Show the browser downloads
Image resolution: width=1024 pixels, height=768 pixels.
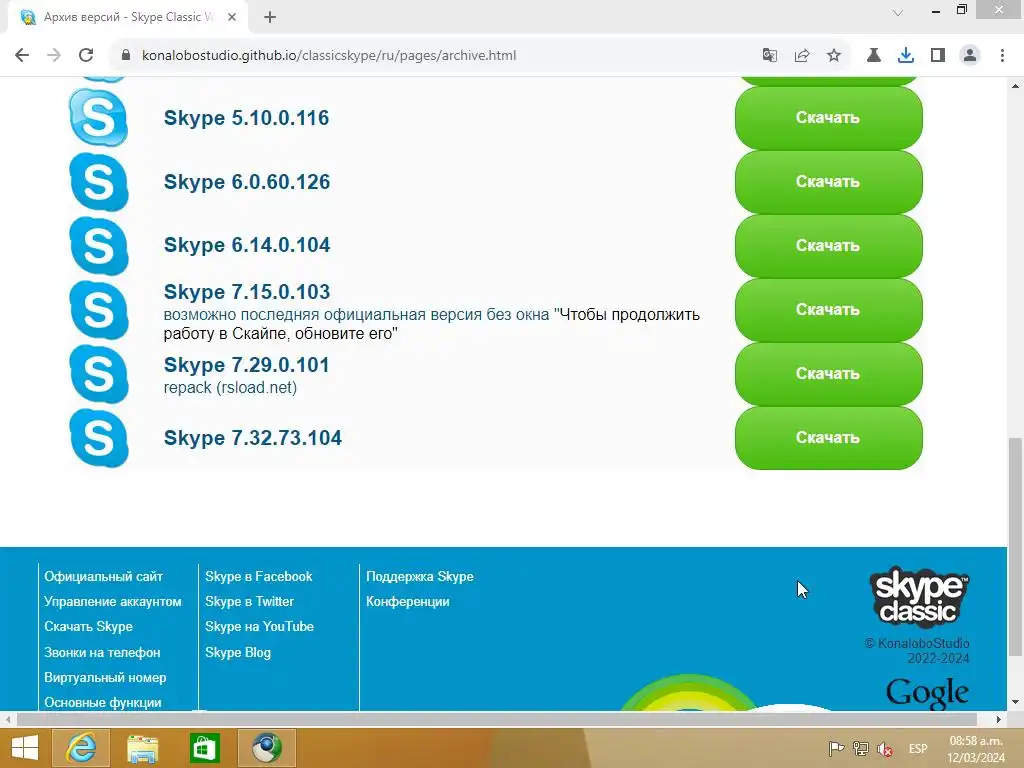[906, 56]
